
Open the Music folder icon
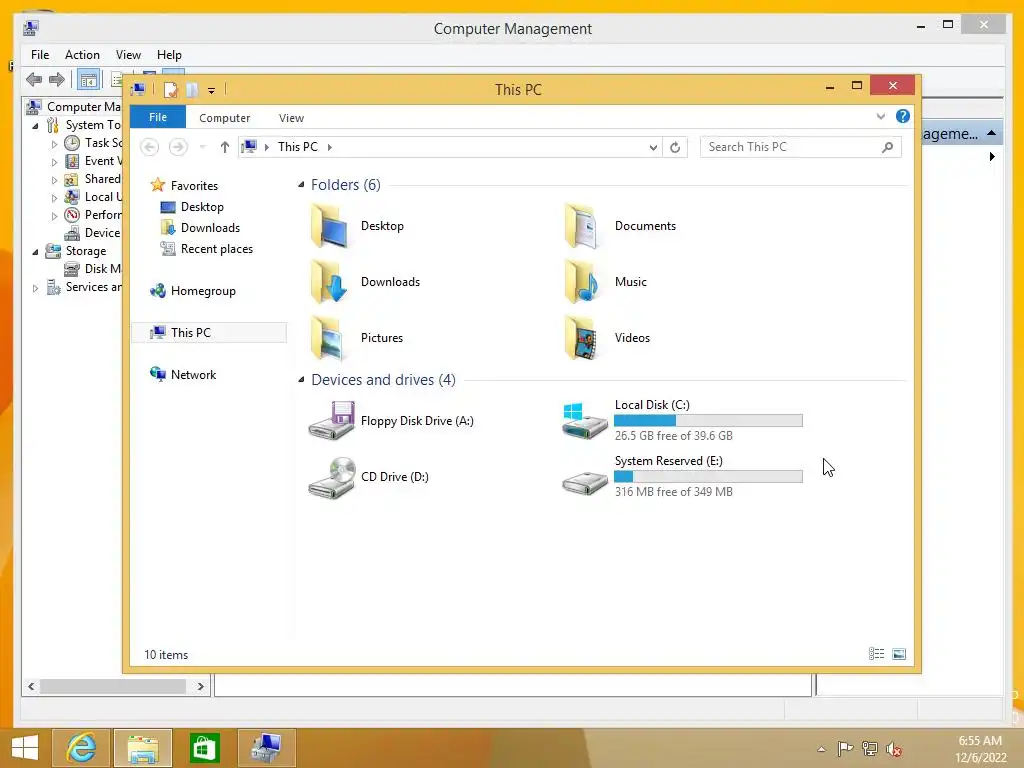(583, 282)
